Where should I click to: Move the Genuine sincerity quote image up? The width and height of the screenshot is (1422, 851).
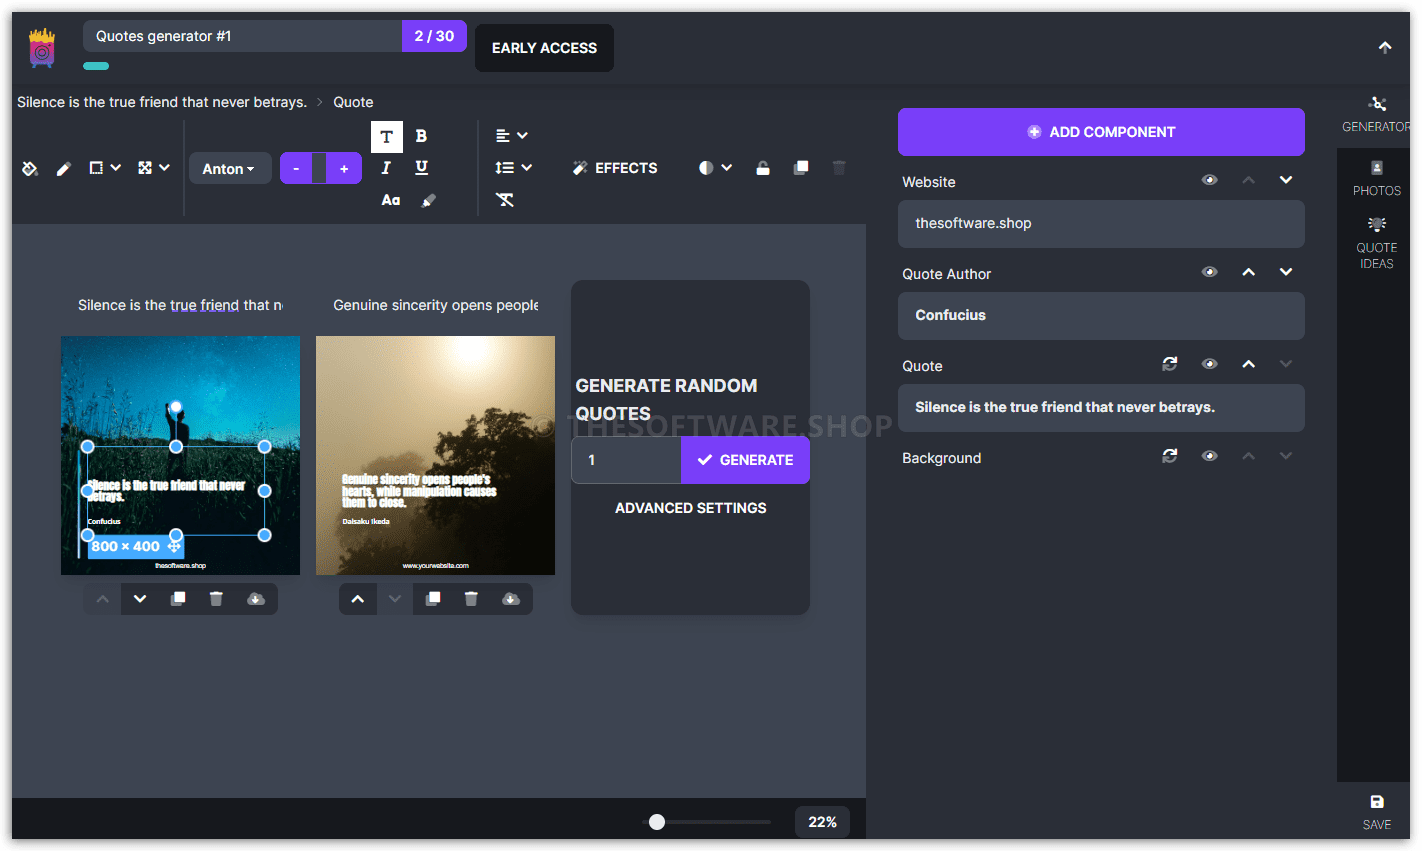[358, 599]
